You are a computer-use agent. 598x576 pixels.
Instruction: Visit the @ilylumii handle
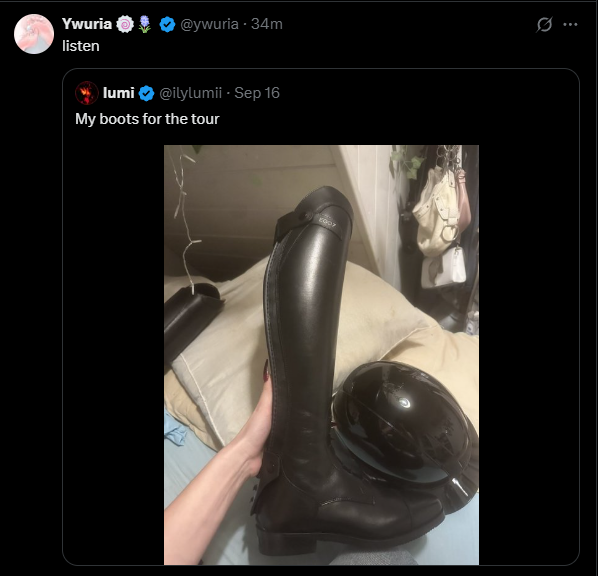[190, 93]
